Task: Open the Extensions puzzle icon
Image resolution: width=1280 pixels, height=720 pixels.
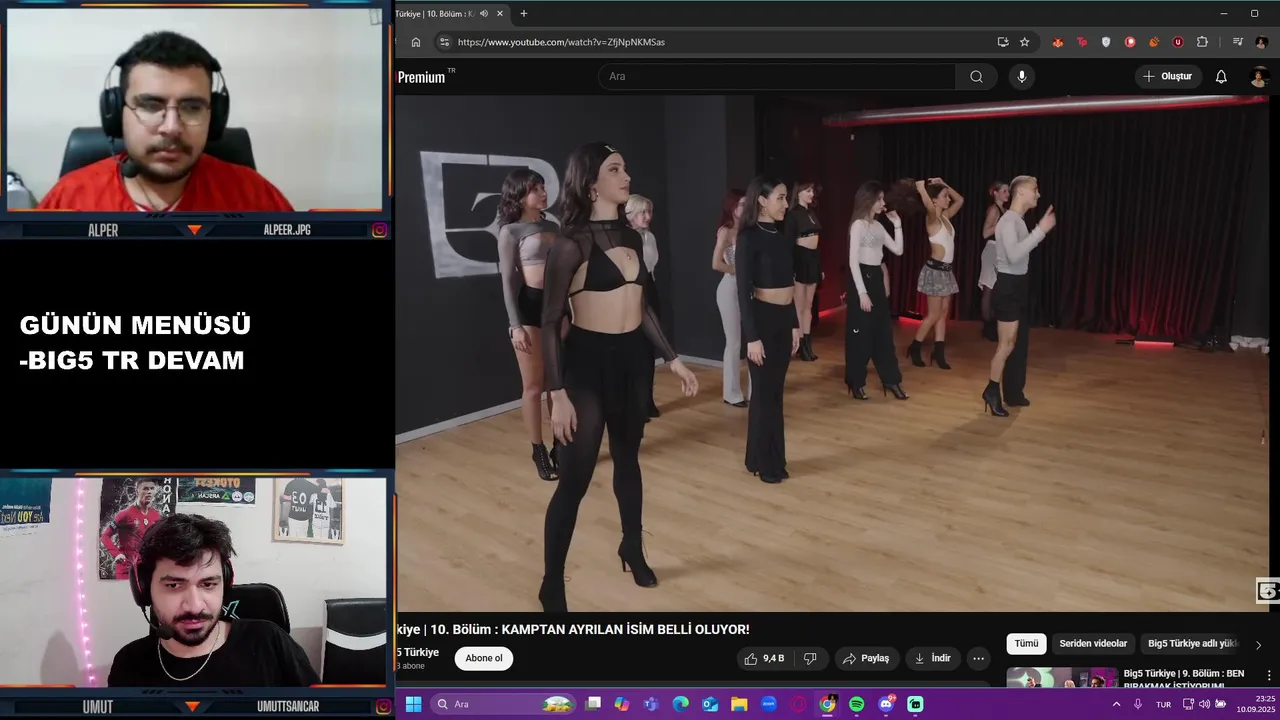Action: (x=1202, y=42)
